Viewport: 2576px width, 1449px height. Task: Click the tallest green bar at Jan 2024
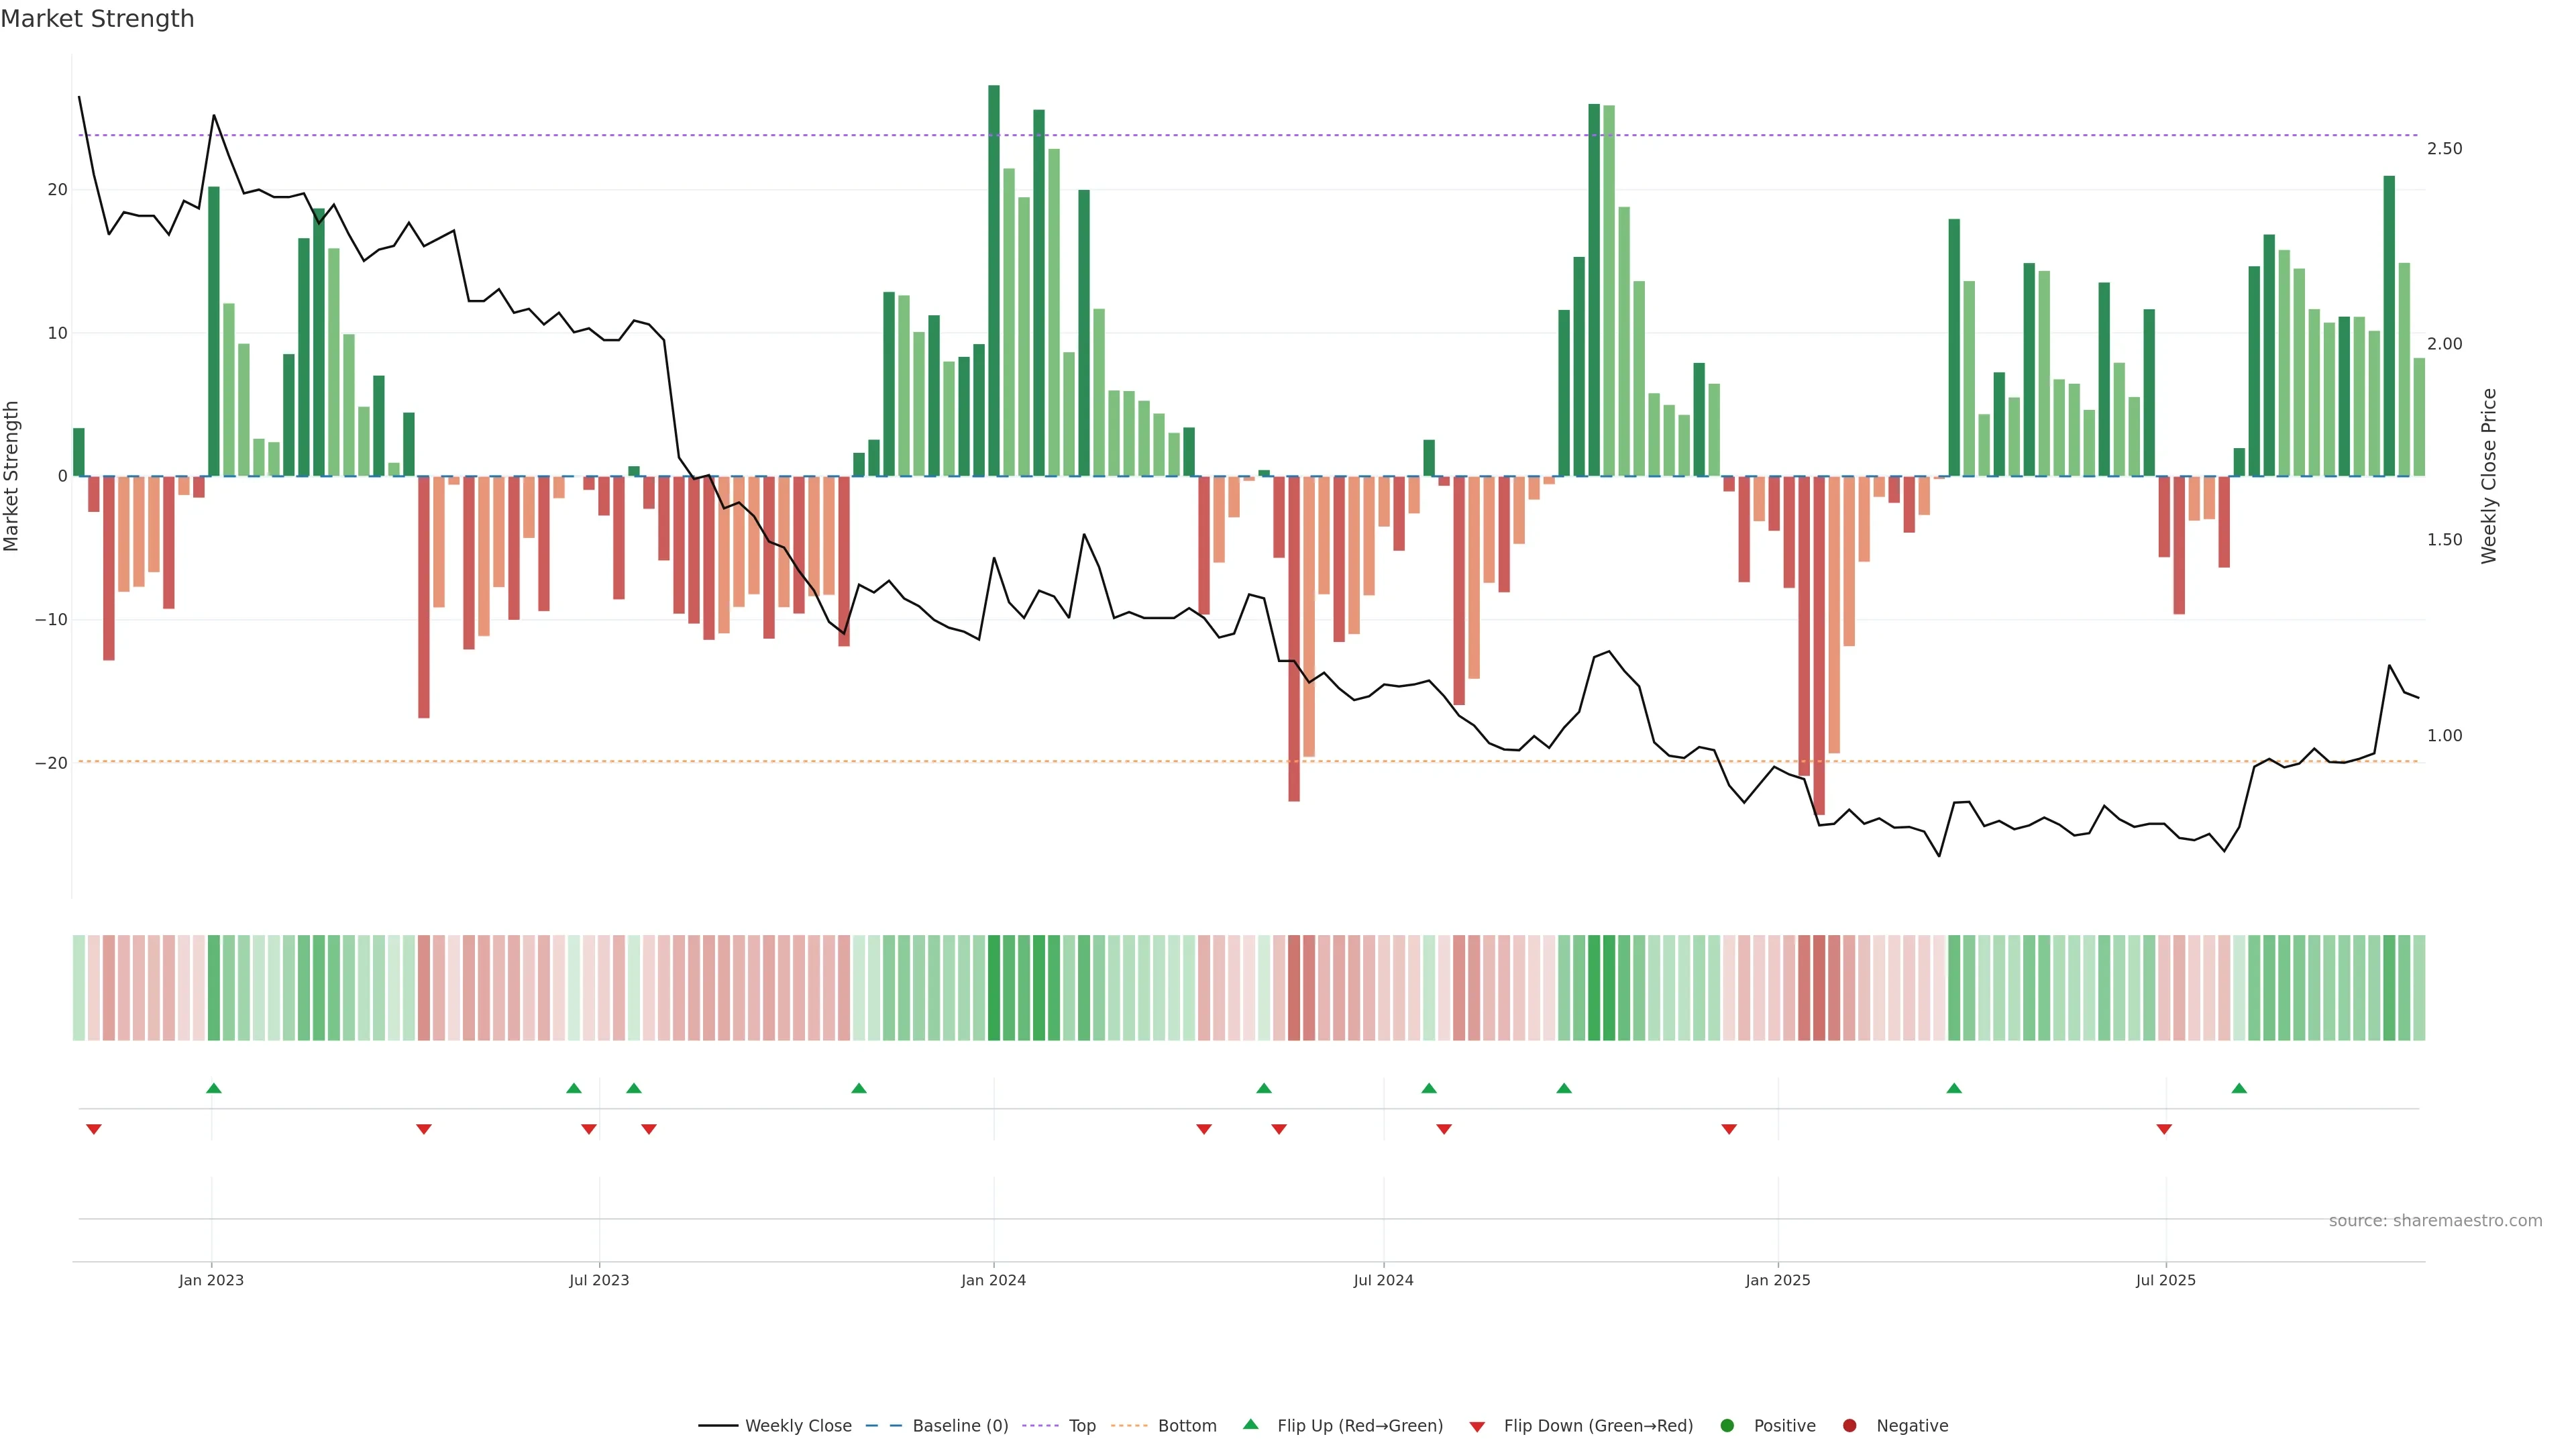(994, 280)
